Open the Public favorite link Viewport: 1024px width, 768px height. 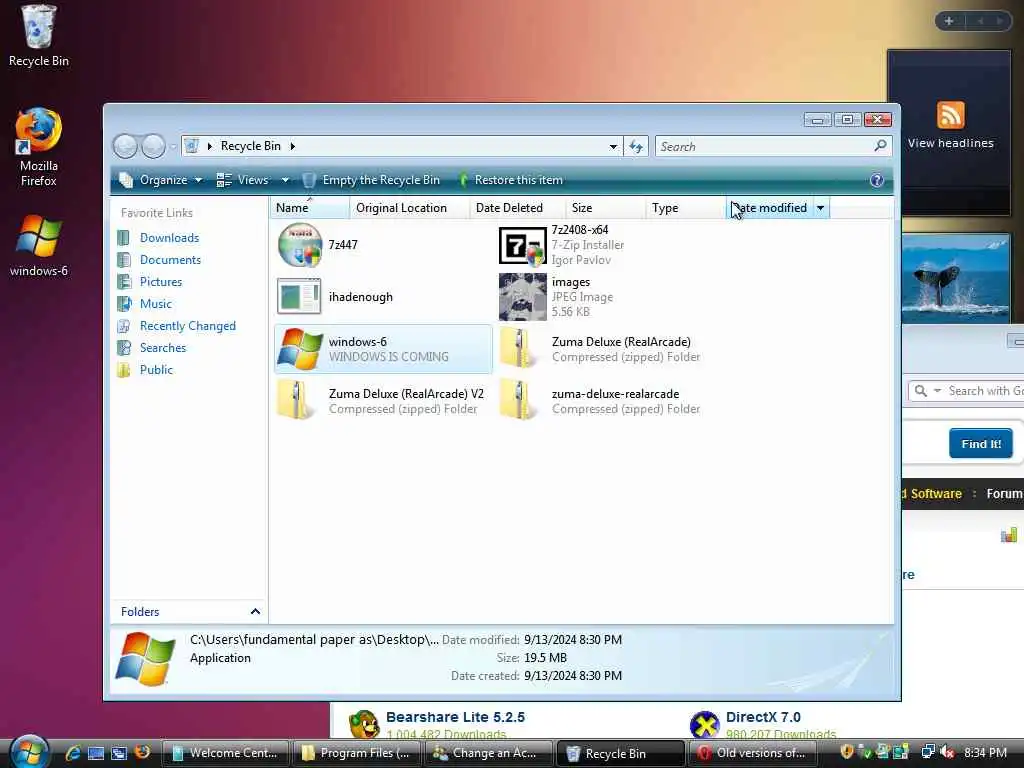[156, 370]
